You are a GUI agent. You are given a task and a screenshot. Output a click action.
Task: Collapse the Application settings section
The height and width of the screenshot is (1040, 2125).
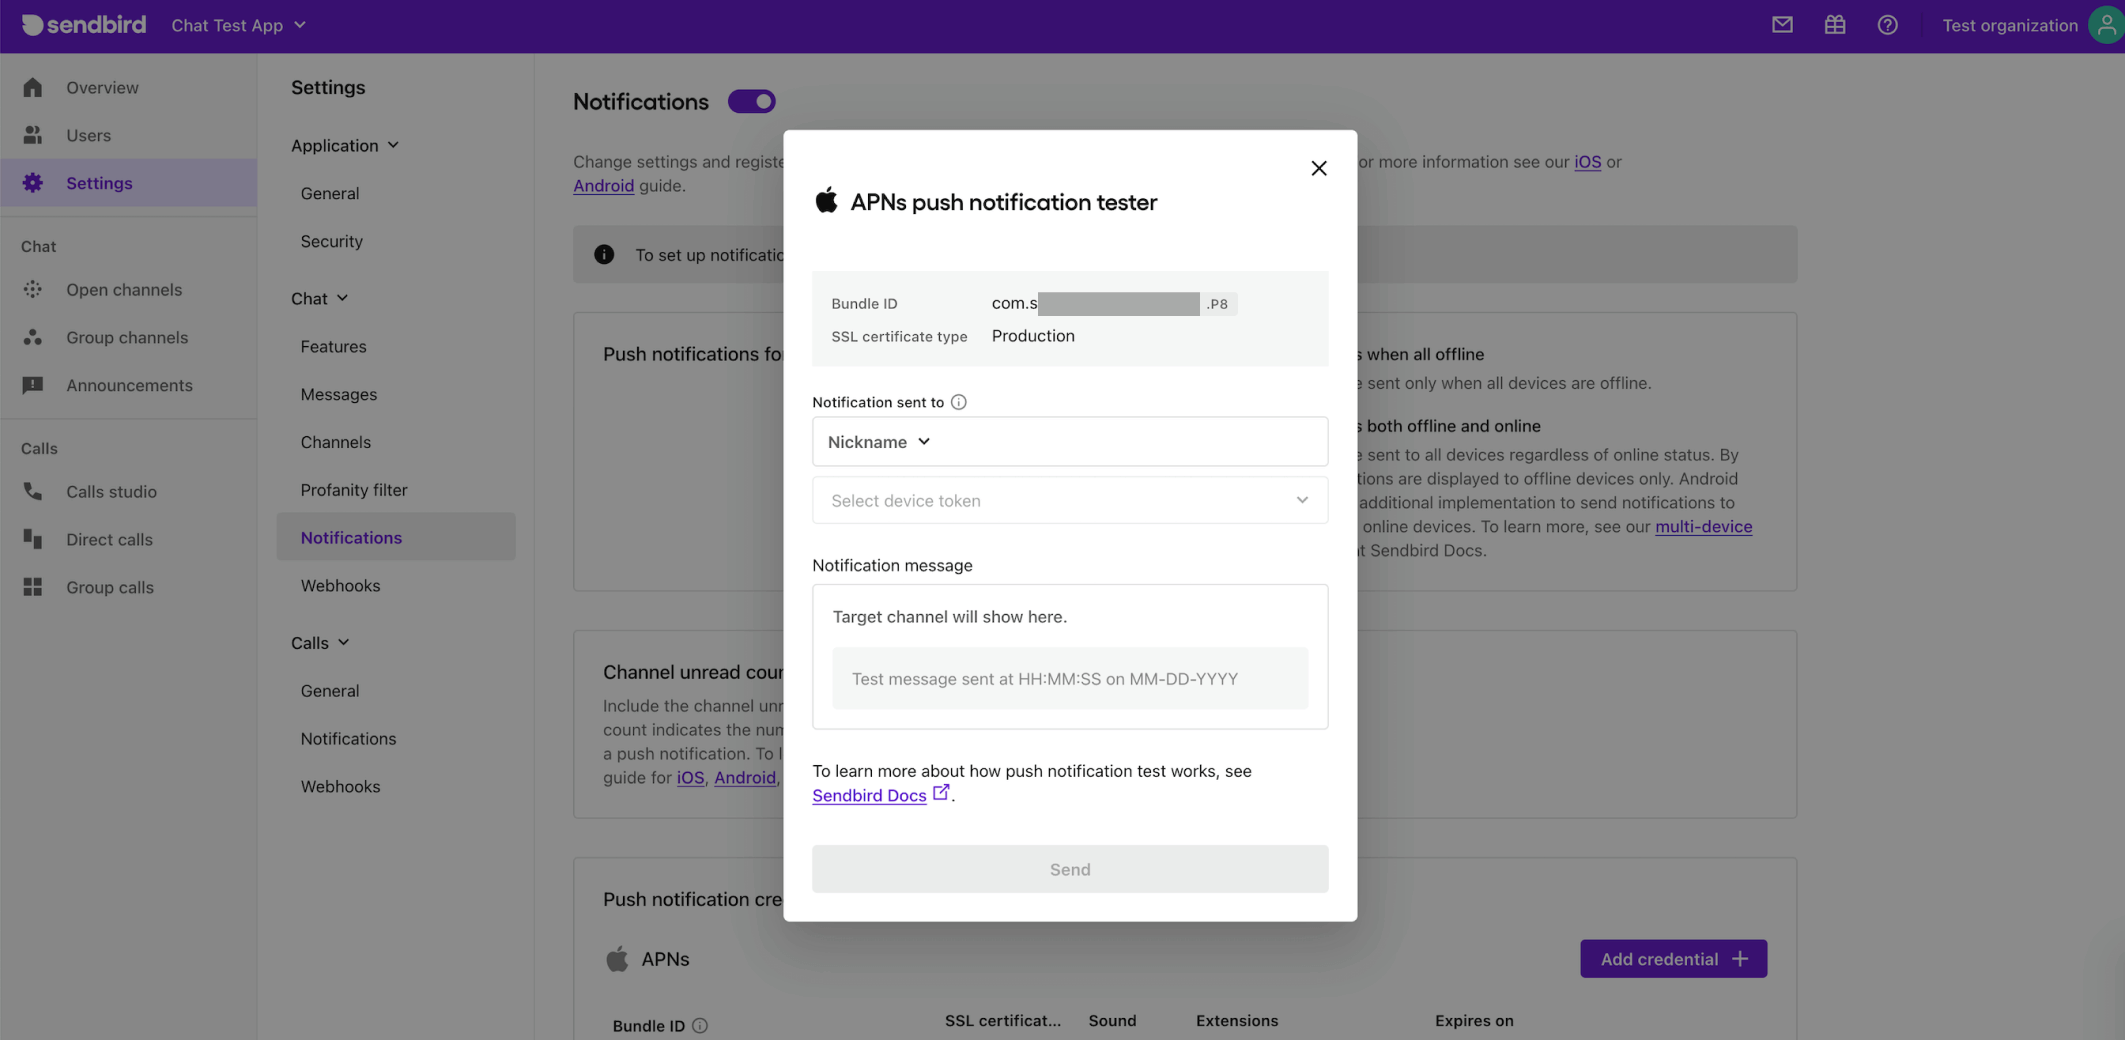point(345,145)
